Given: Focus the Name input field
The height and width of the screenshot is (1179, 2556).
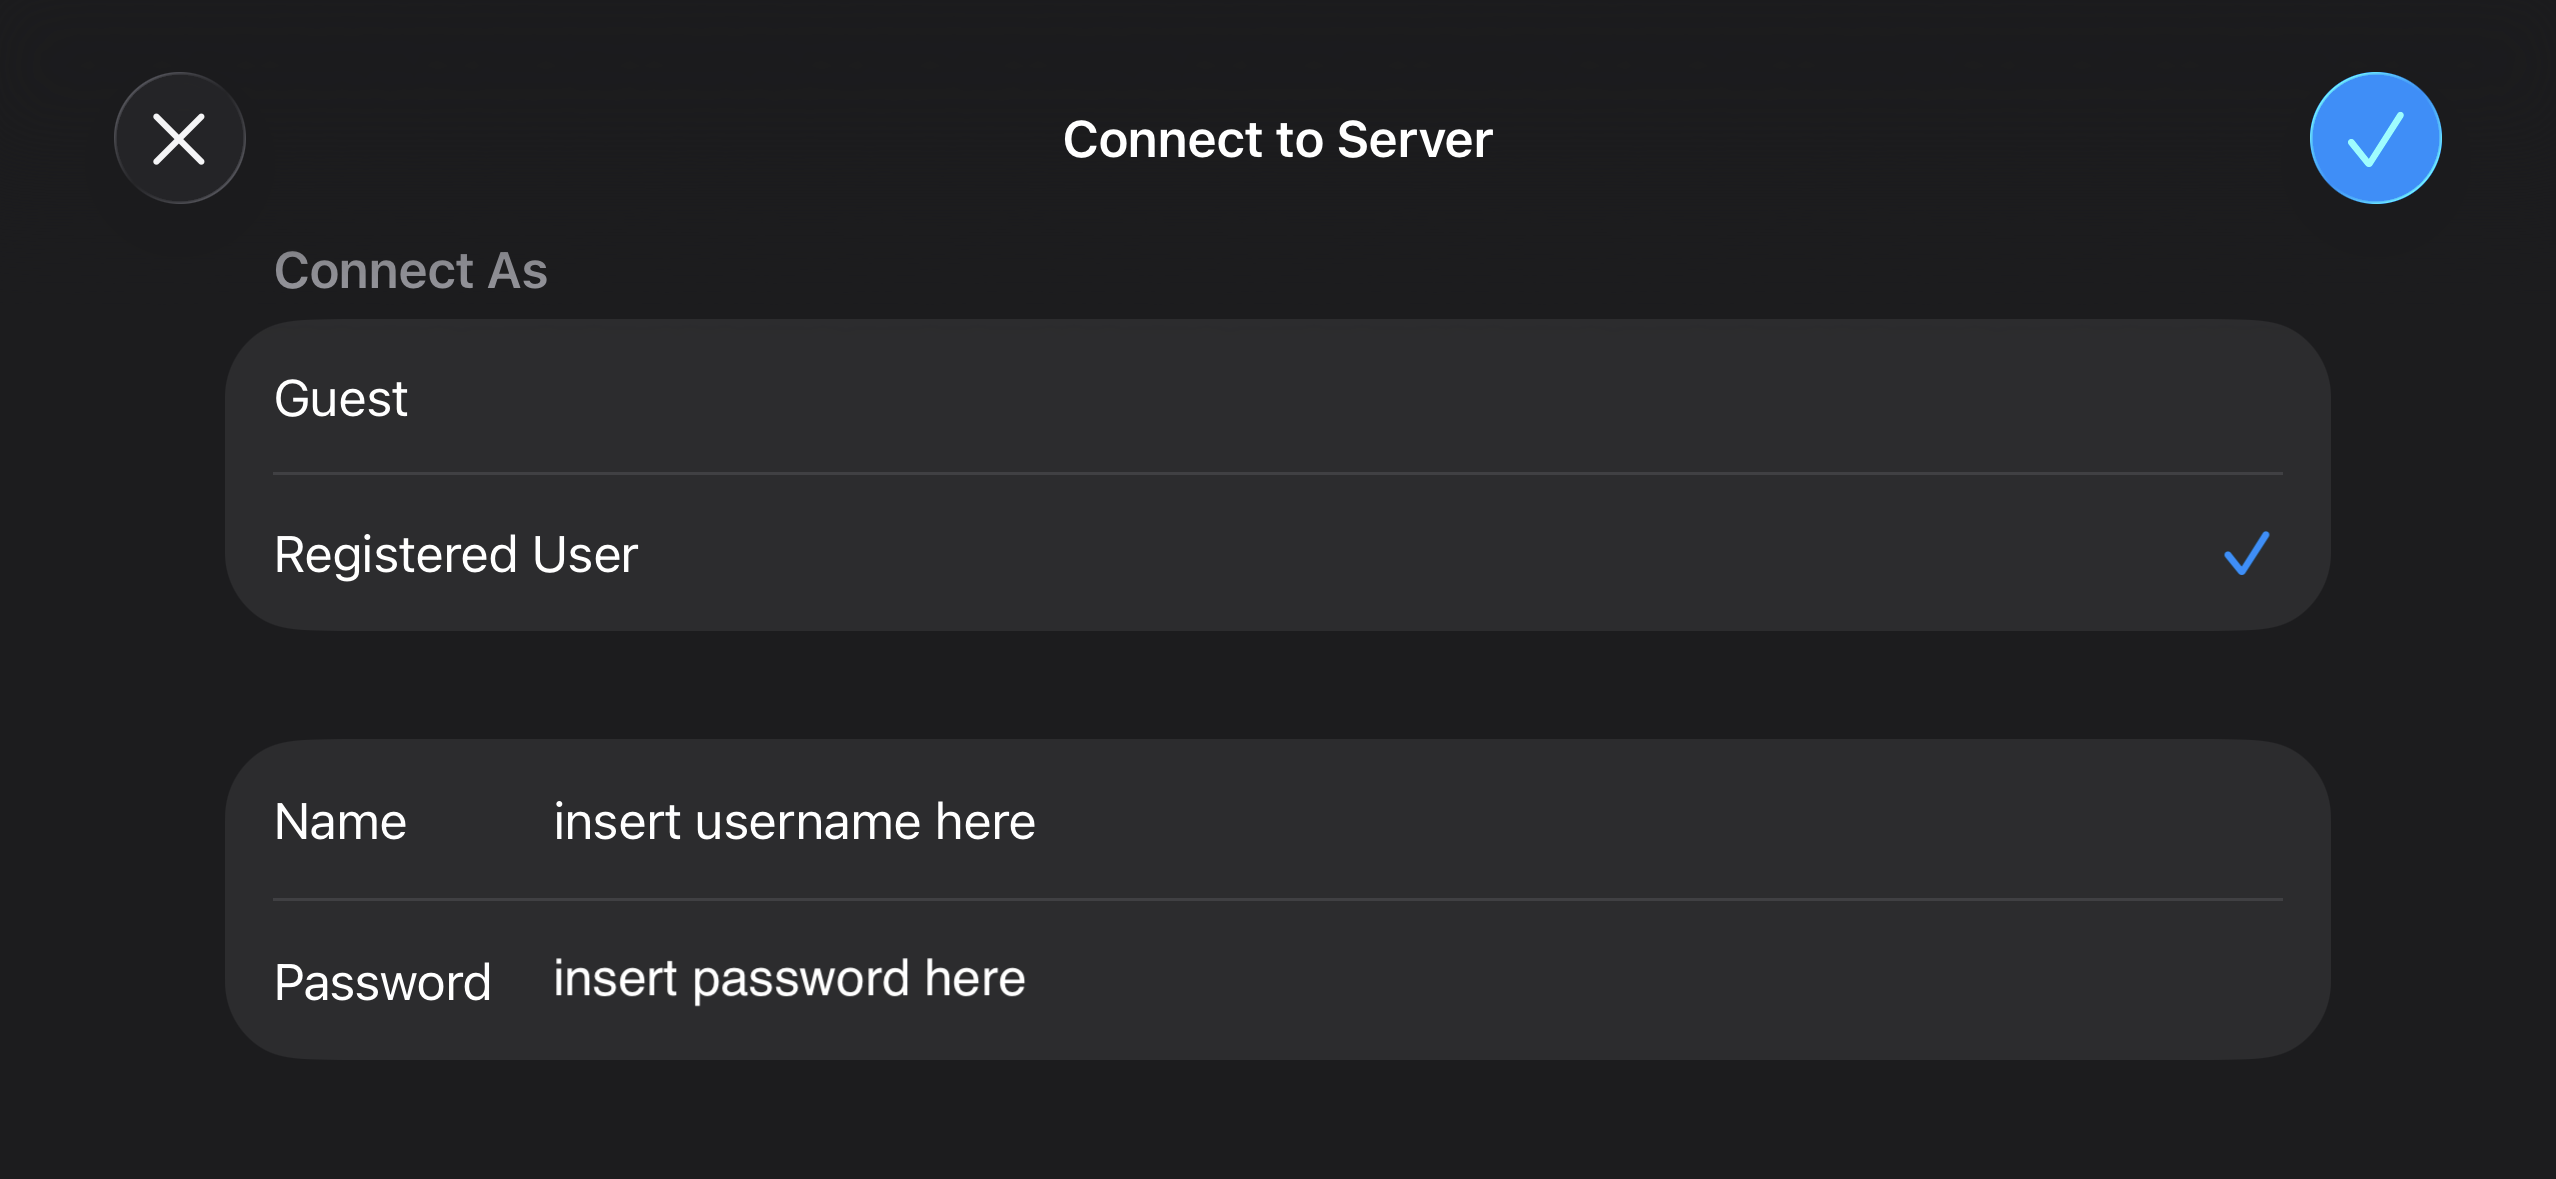Looking at the screenshot, I should point(1400,822).
